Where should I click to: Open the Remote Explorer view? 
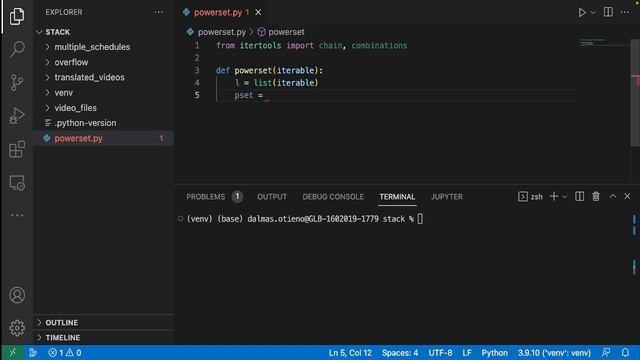17,183
